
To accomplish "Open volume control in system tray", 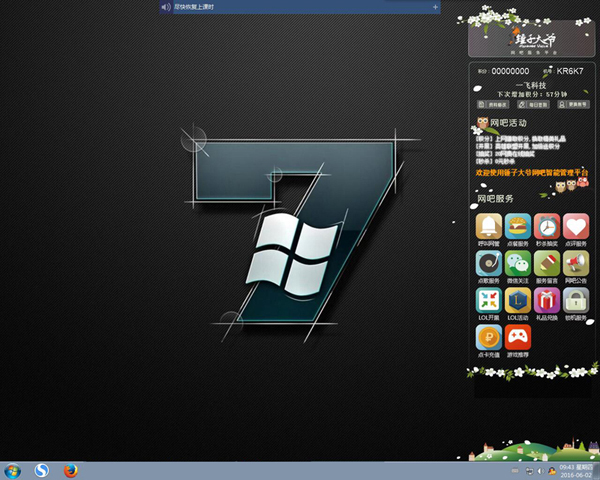I will tap(541, 471).
